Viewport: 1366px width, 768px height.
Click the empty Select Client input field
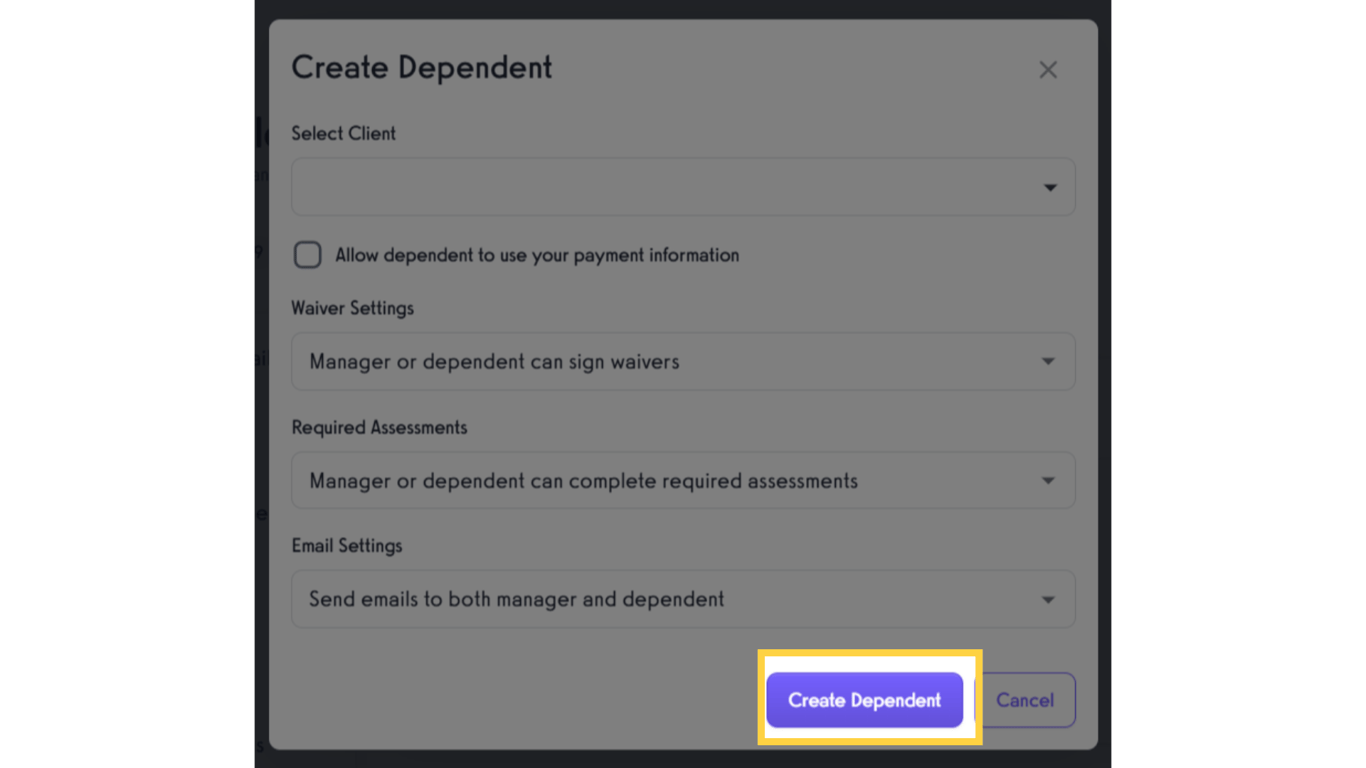pyautogui.click(x=600, y=187)
